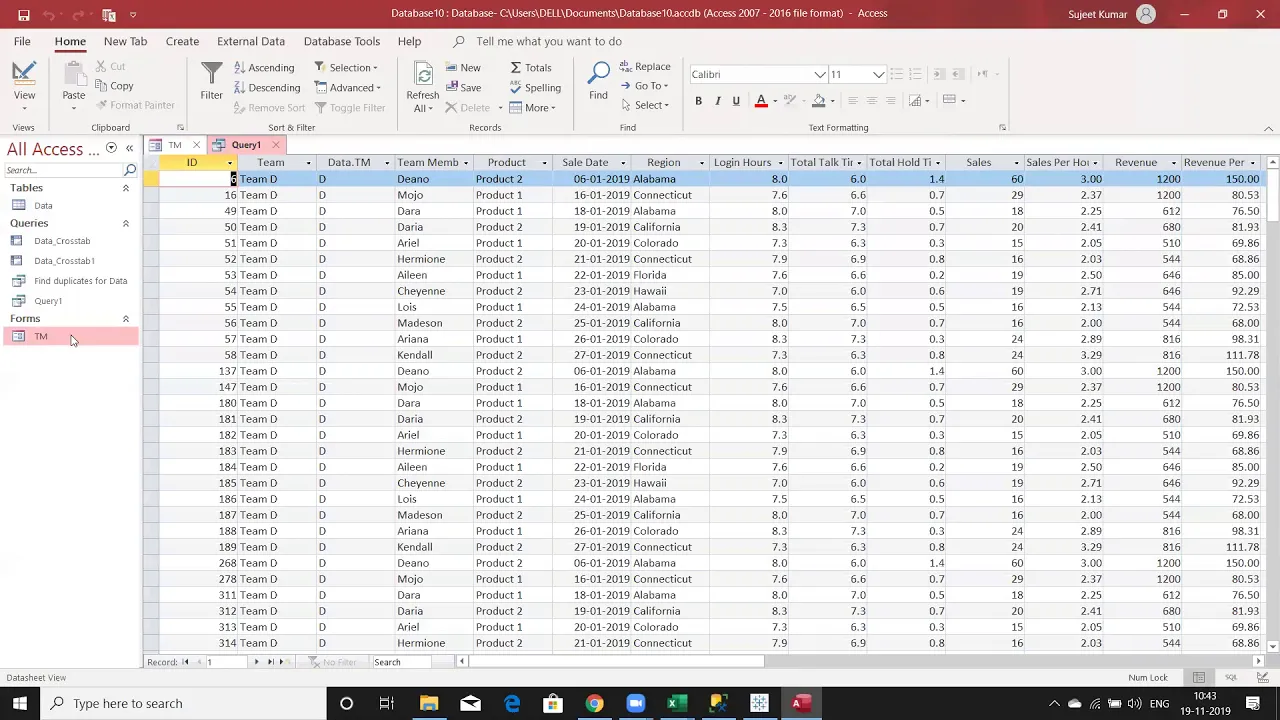Click the Toggle Filter button
This screenshot has height=720, width=1280.
[x=349, y=107]
